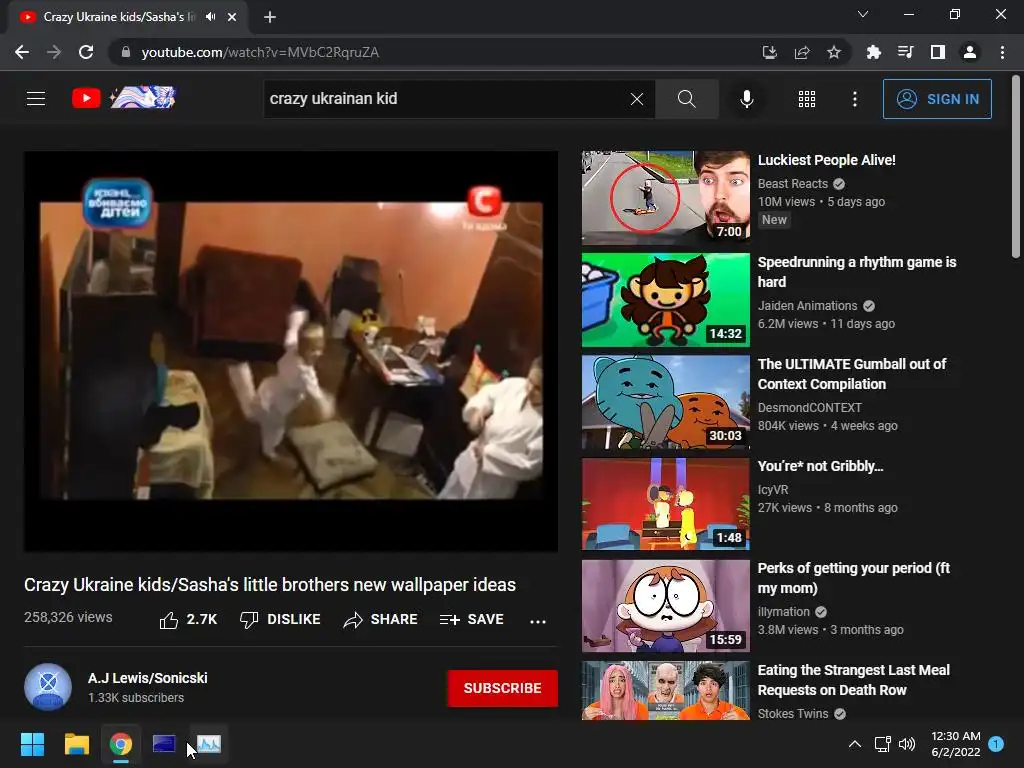Open Windows Start menu

(x=32, y=744)
